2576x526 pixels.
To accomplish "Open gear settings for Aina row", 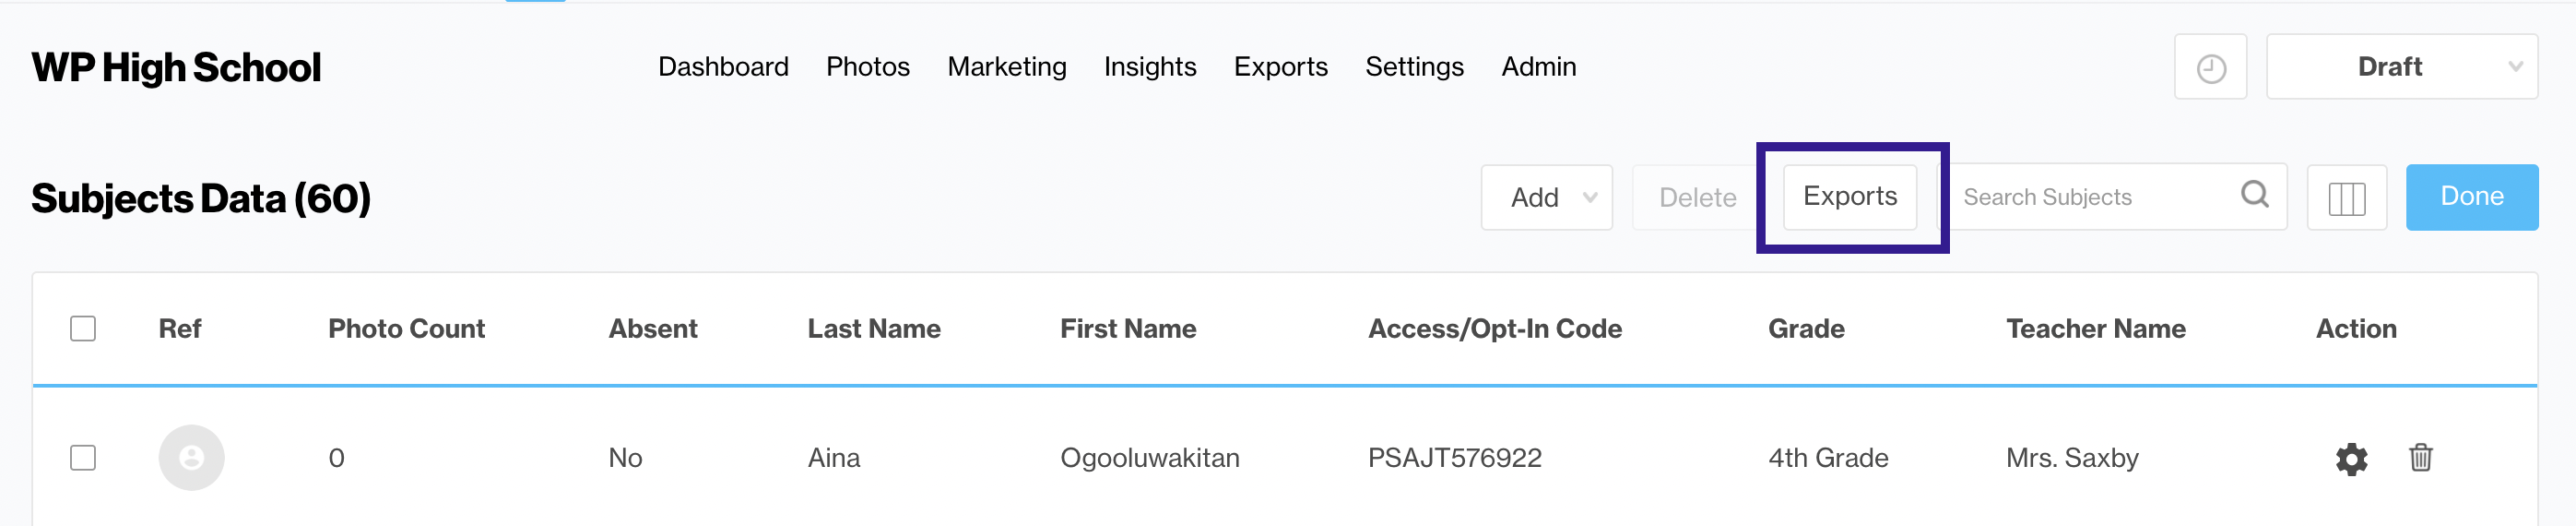I will click(2351, 459).
